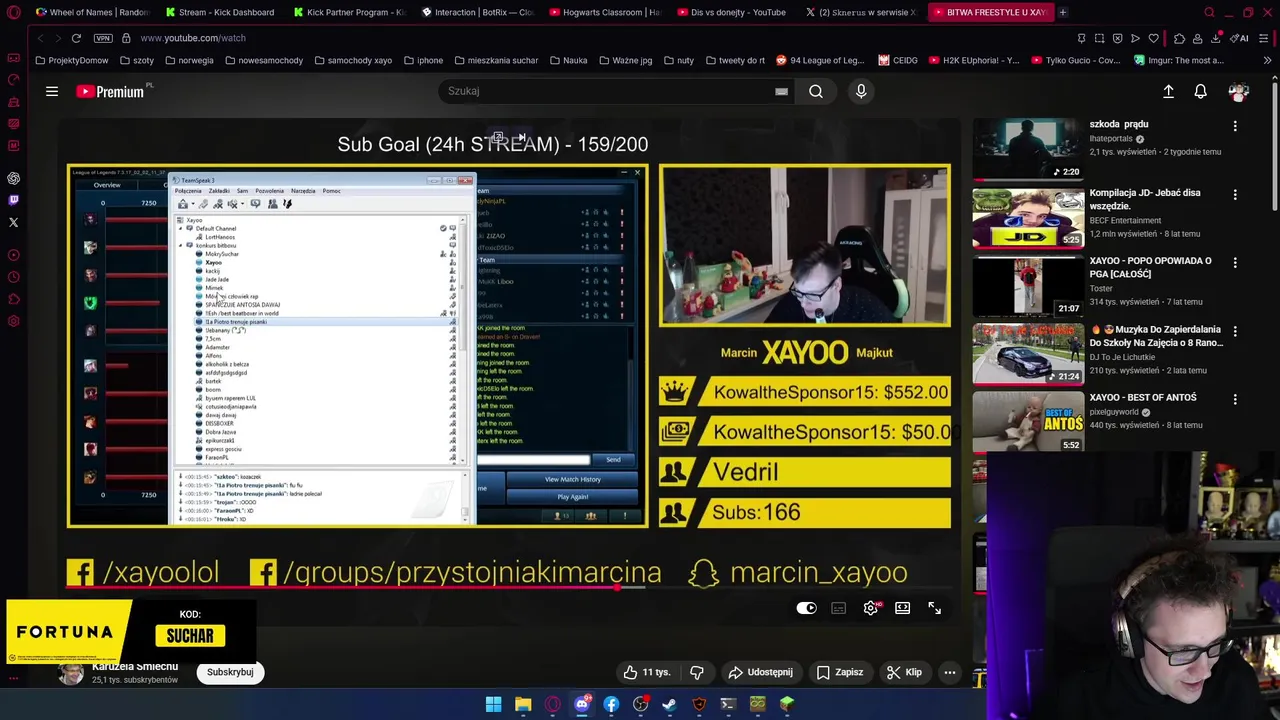This screenshot has height=720, width=1280.
Task: Open 'szkoda prądu' video thumbnail
Action: pyautogui.click(x=1027, y=148)
